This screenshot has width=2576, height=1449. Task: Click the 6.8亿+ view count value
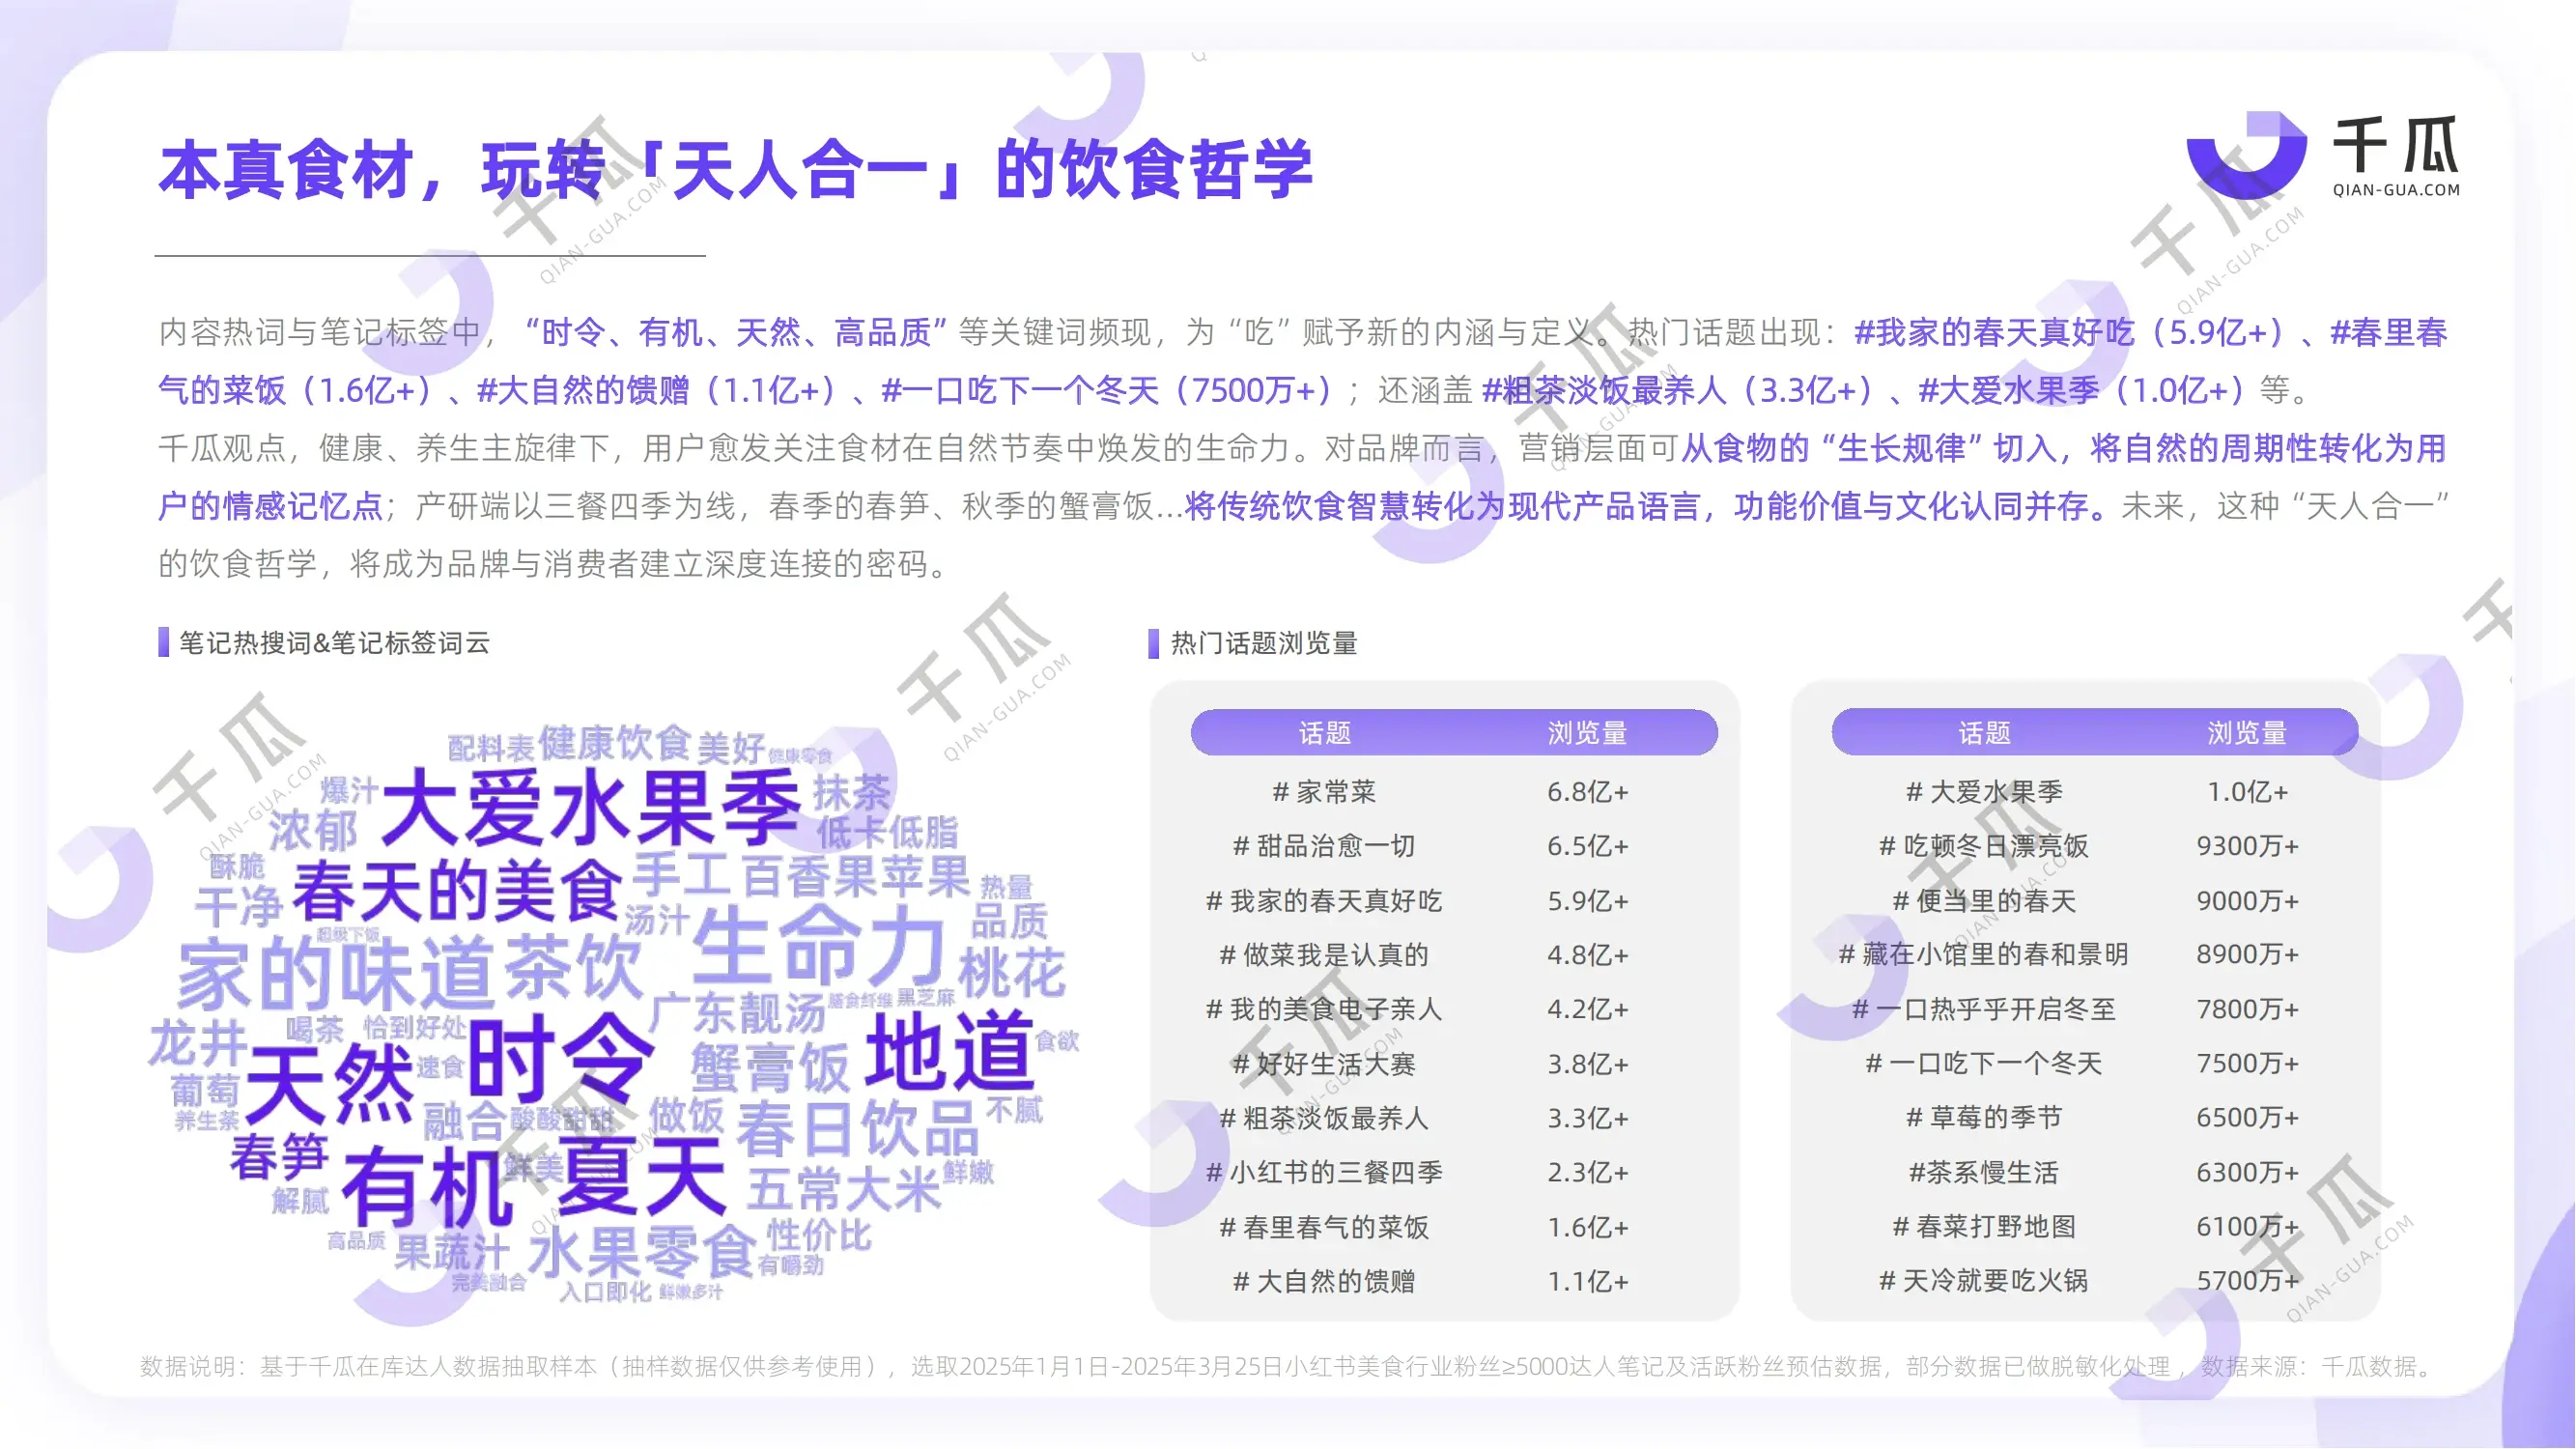point(1587,792)
